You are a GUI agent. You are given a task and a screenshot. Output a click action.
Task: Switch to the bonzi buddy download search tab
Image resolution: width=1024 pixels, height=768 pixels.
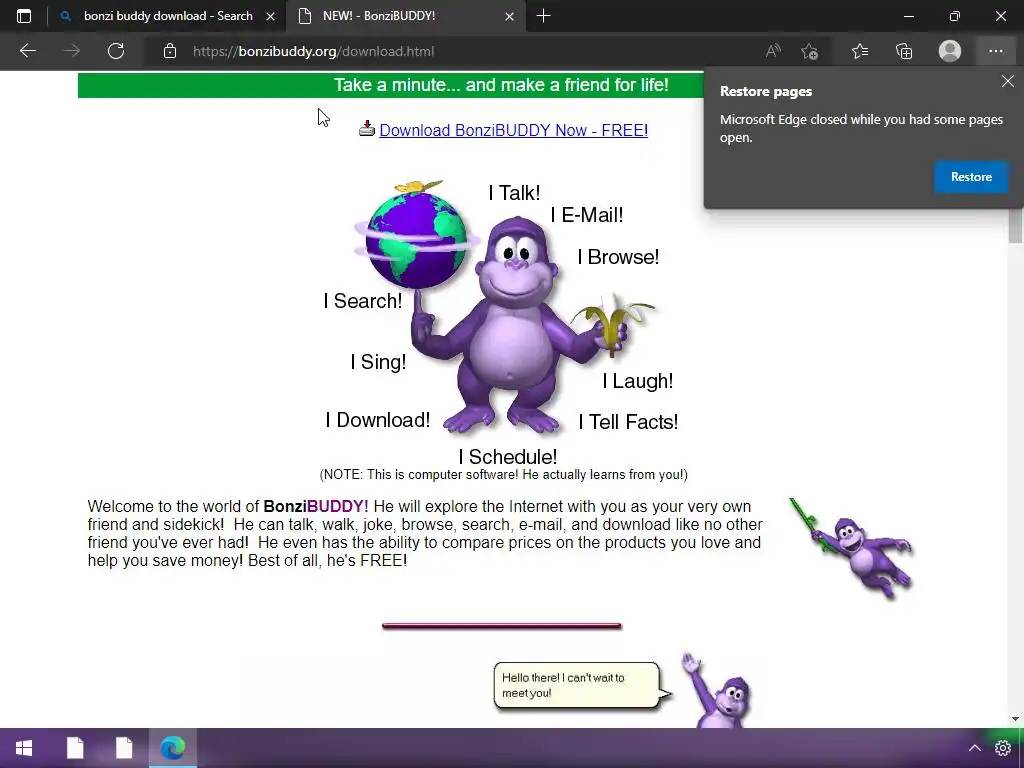167,16
